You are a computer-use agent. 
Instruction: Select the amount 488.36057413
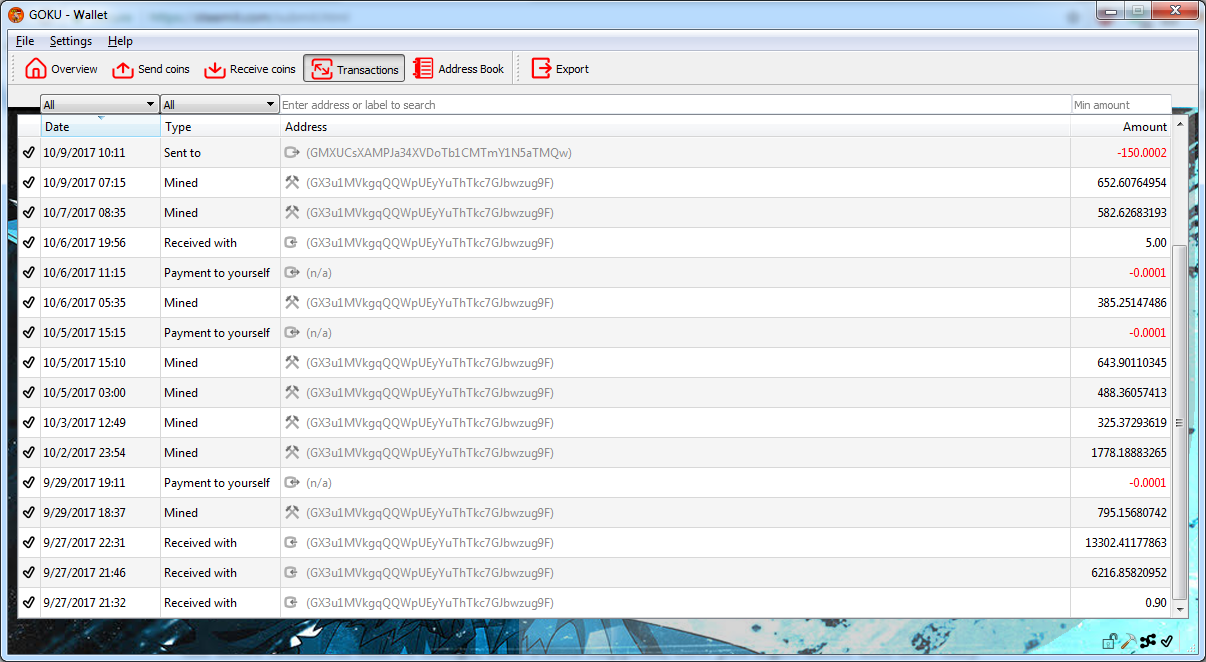point(1132,393)
